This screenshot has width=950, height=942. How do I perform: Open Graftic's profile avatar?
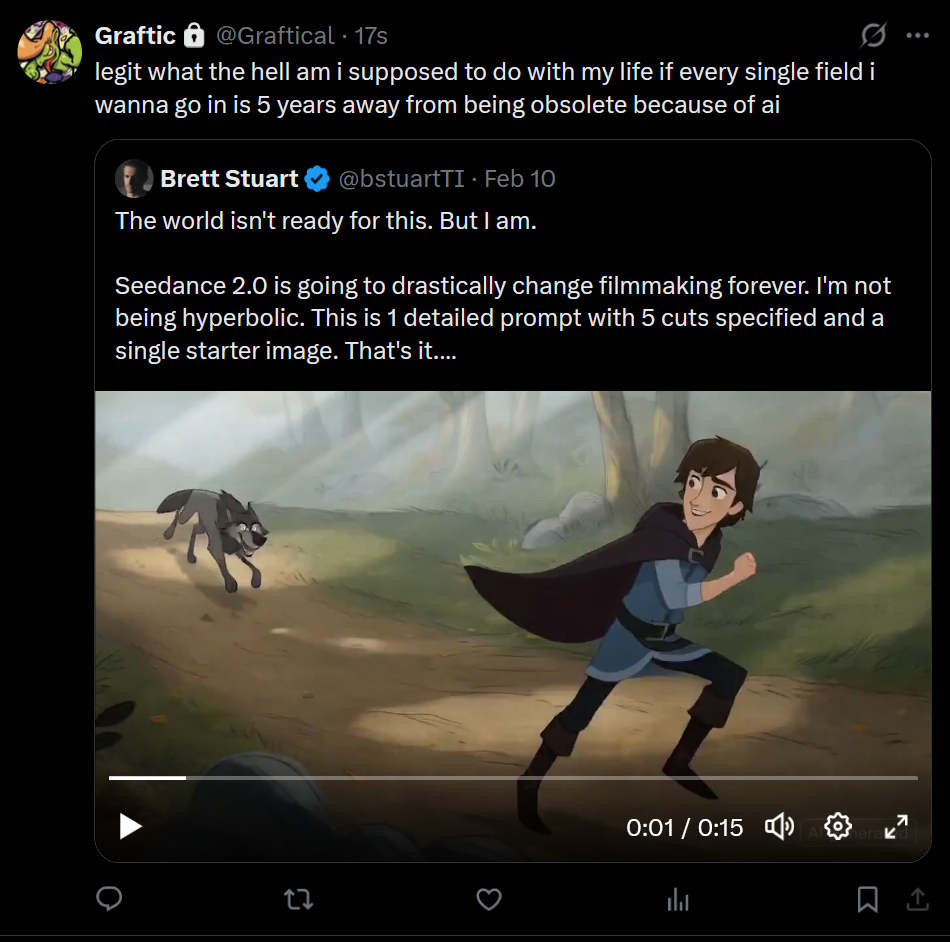click(x=50, y=52)
